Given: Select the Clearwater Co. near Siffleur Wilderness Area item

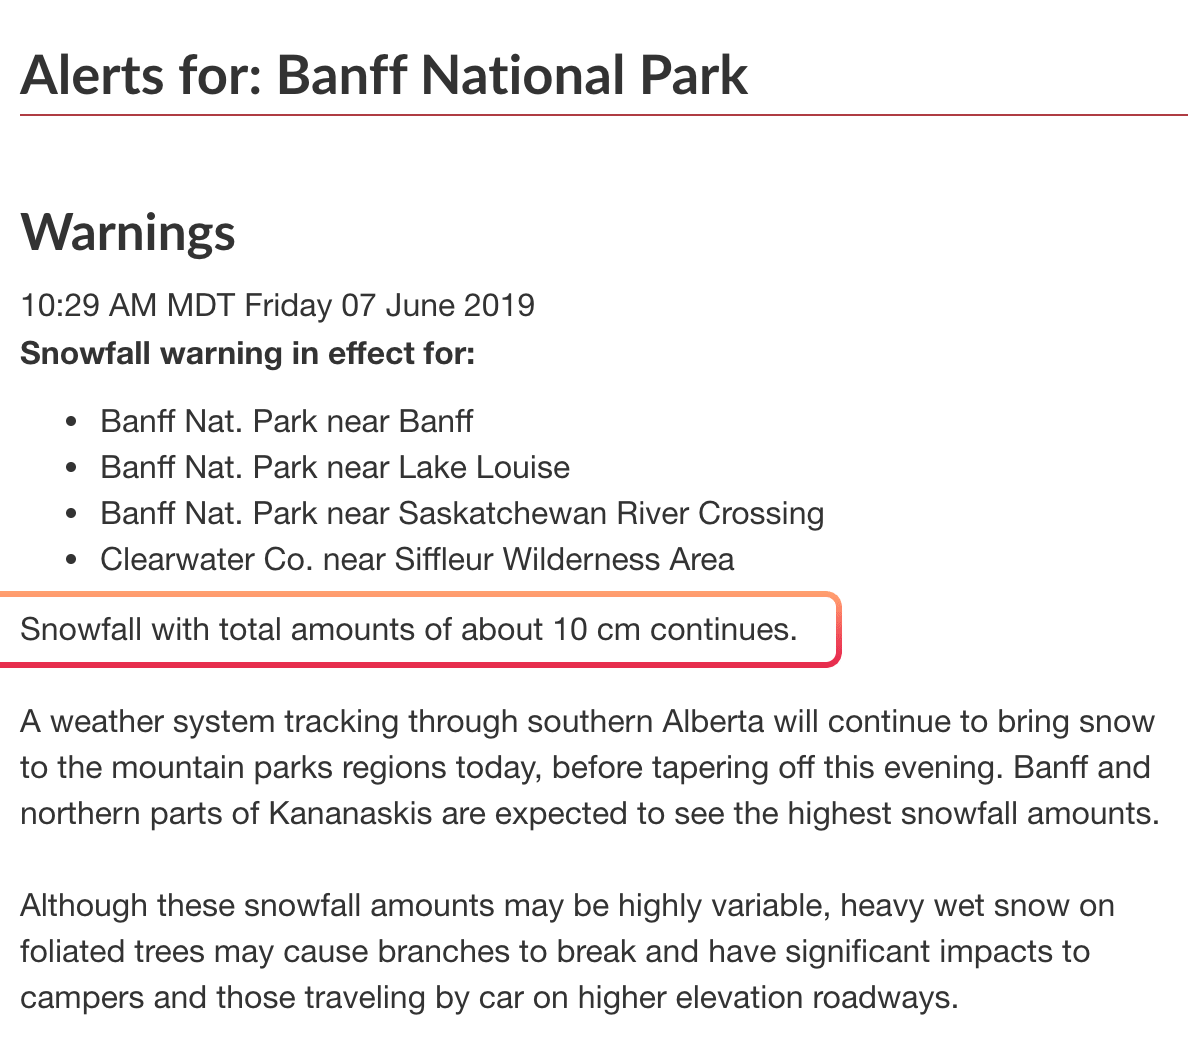Looking at the screenshot, I should (x=417, y=559).
